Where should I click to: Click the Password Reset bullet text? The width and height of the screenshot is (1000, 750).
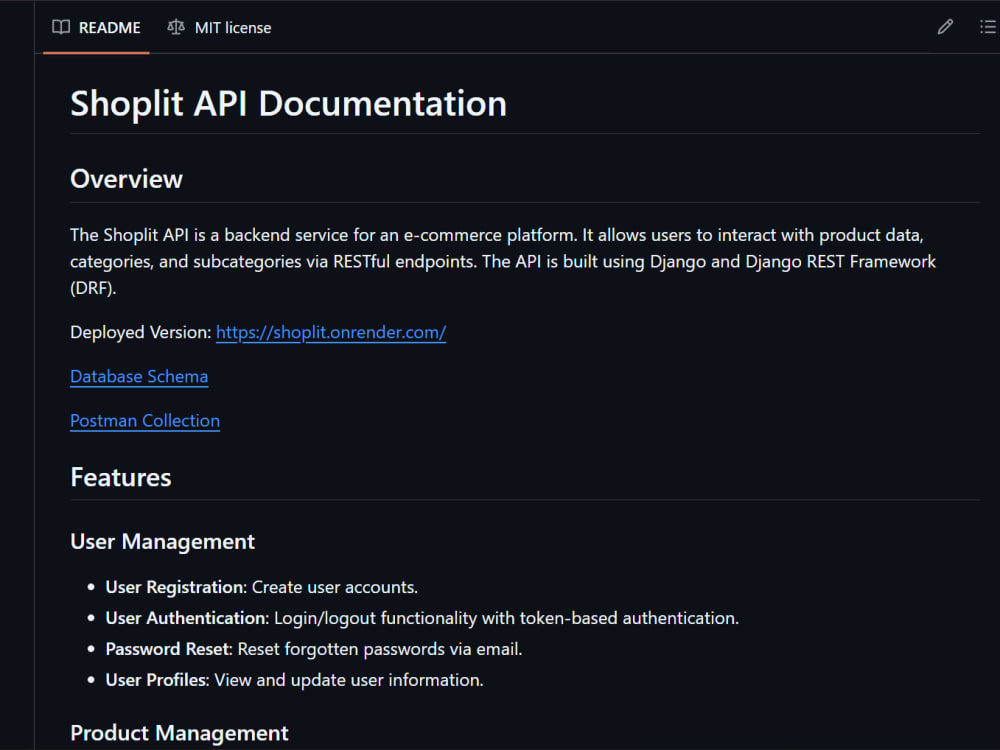314,649
